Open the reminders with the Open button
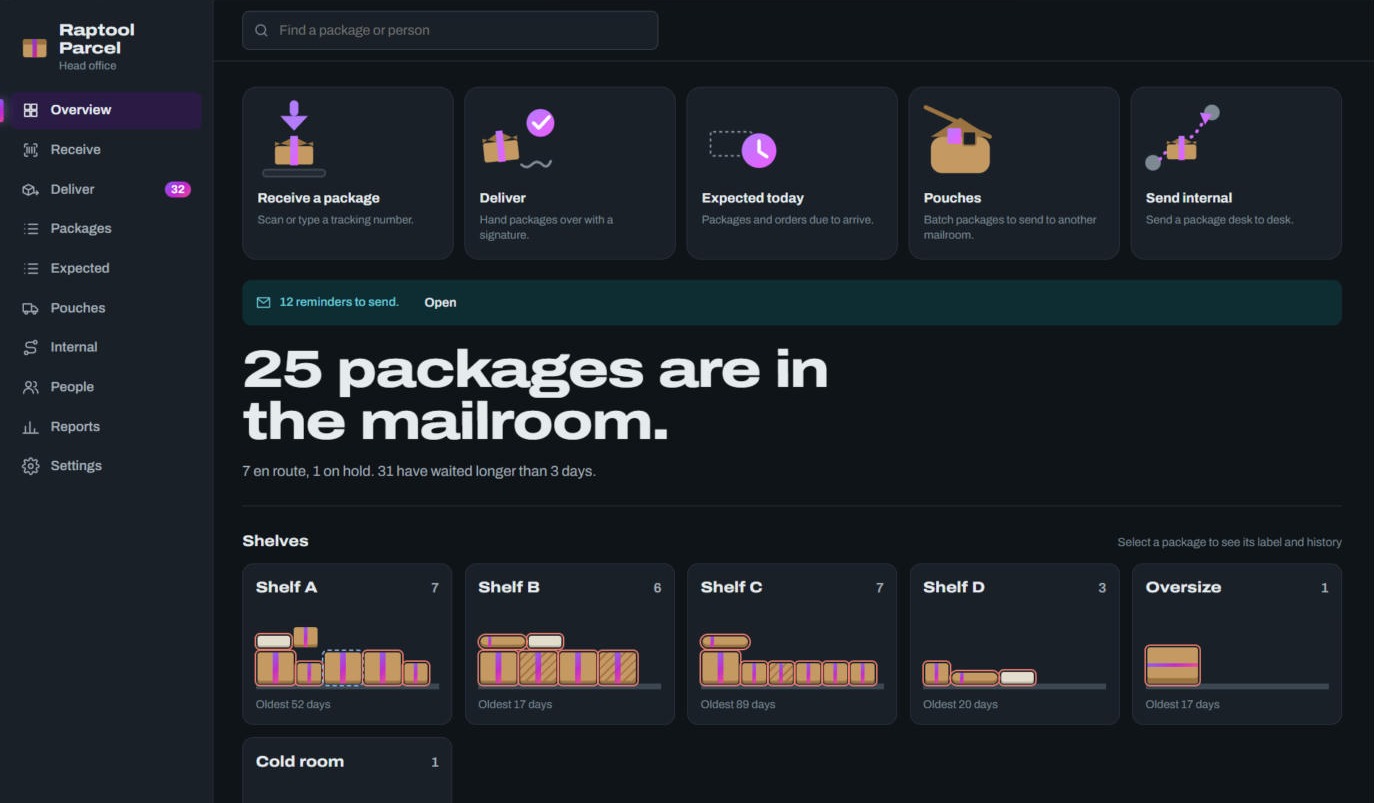The height and width of the screenshot is (803, 1374). [440, 302]
